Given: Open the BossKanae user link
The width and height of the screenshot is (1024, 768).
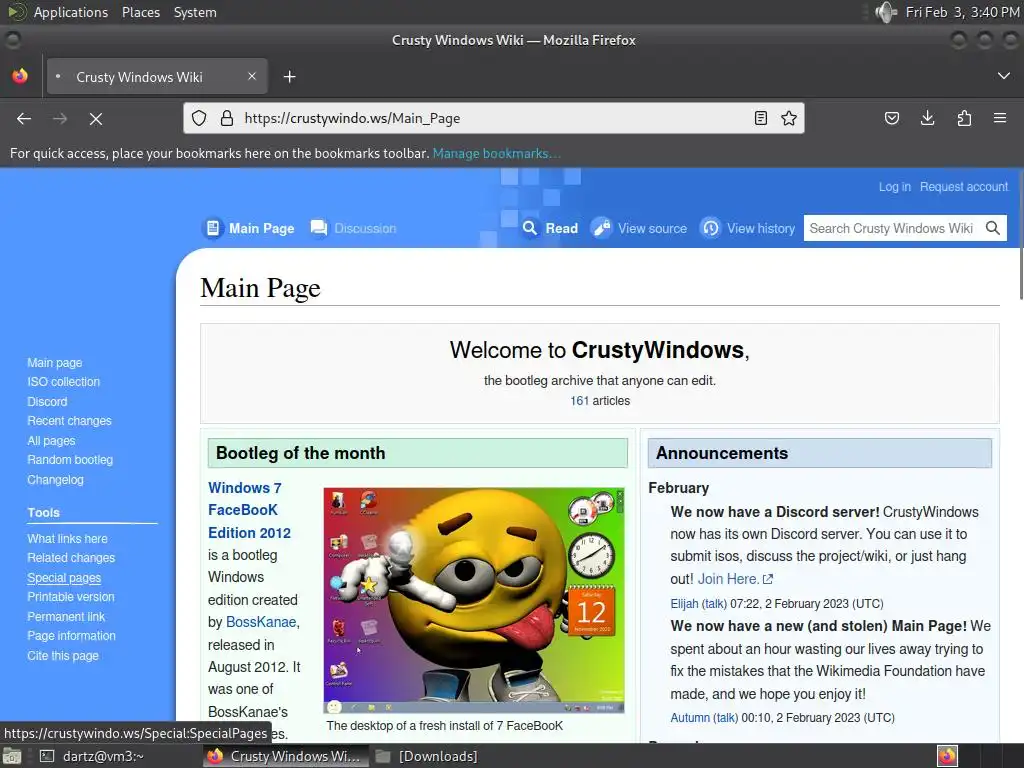Looking at the screenshot, I should click(261, 622).
